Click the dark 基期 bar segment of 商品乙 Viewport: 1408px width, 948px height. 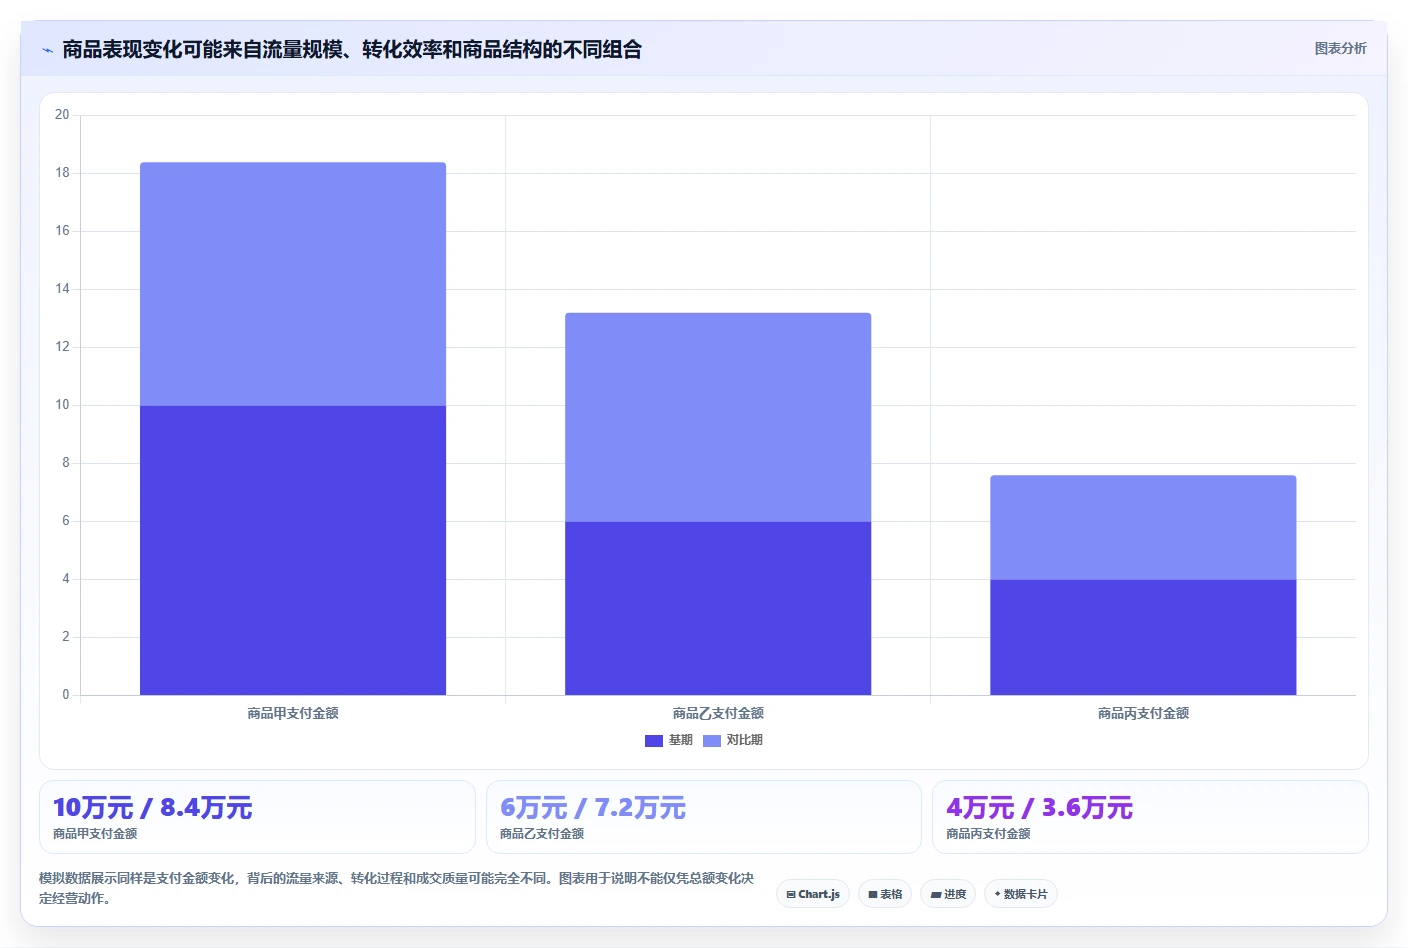coord(718,608)
